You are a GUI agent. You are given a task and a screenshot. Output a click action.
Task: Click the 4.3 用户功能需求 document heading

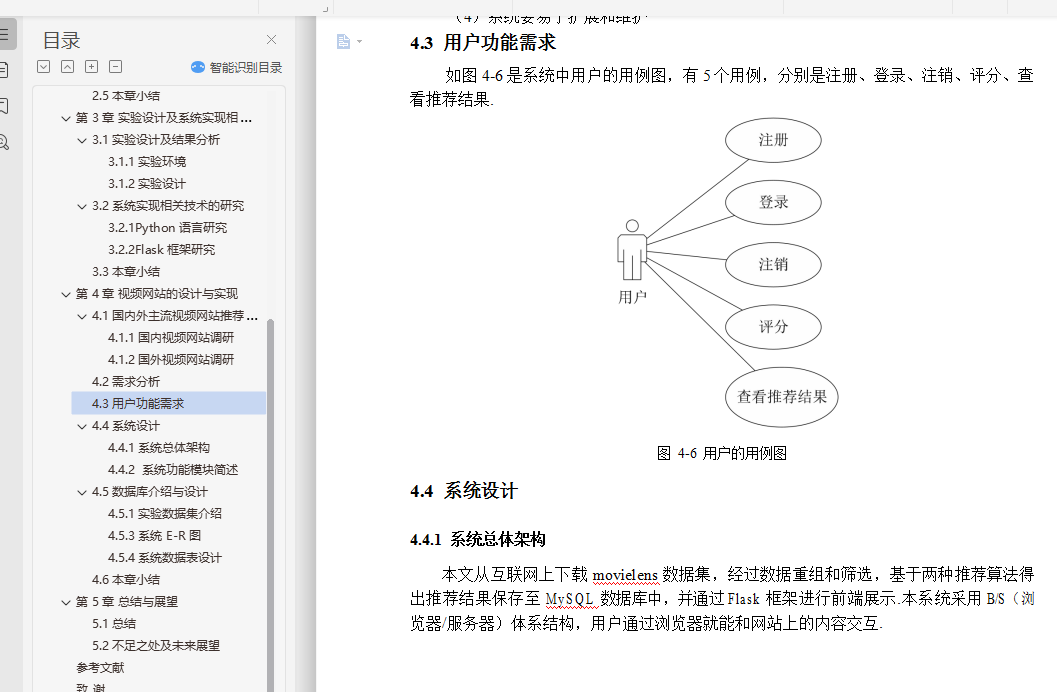pos(483,42)
